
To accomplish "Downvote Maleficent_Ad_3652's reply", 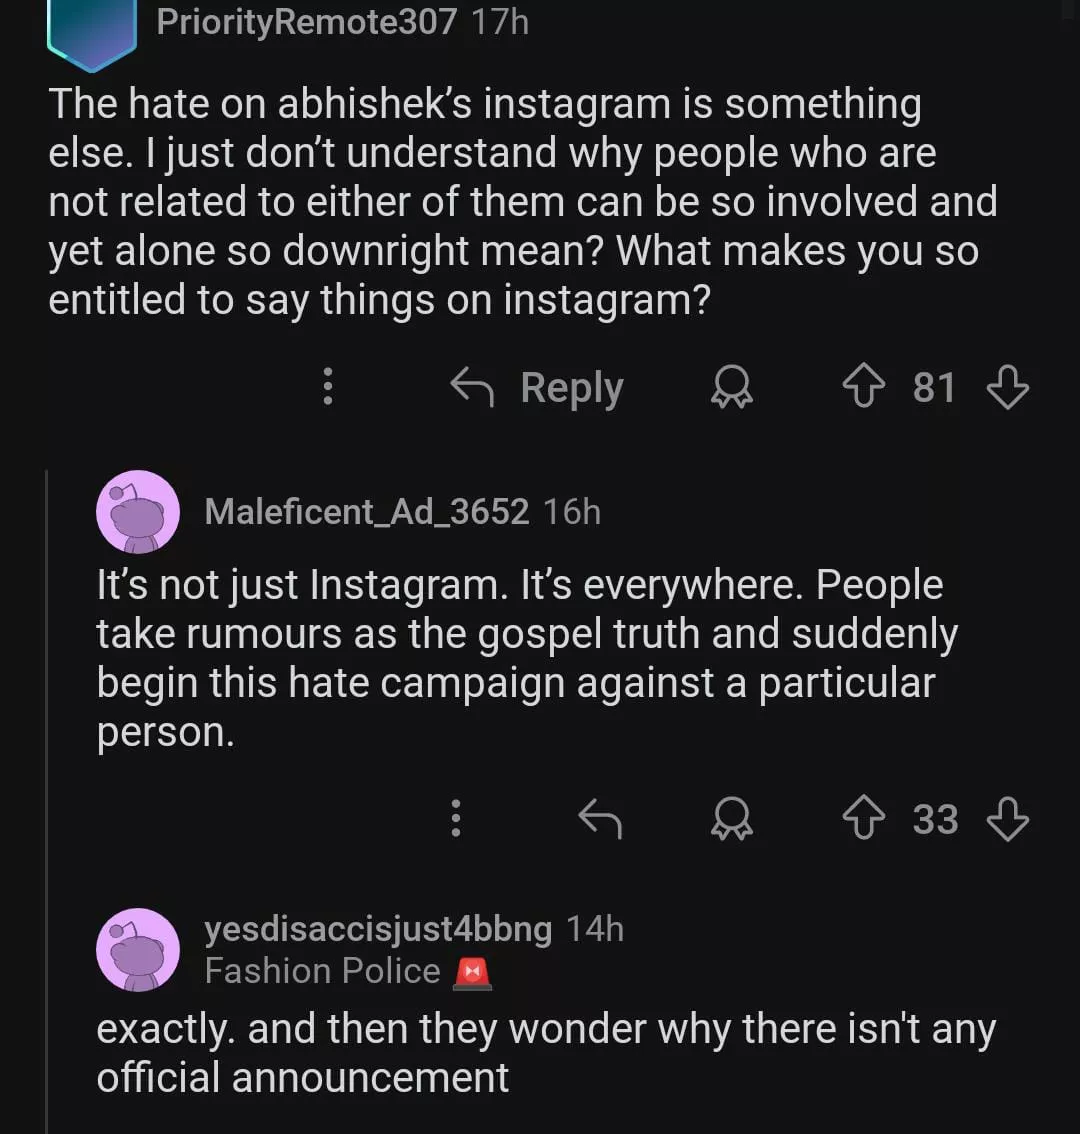I will coord(1007,820).
